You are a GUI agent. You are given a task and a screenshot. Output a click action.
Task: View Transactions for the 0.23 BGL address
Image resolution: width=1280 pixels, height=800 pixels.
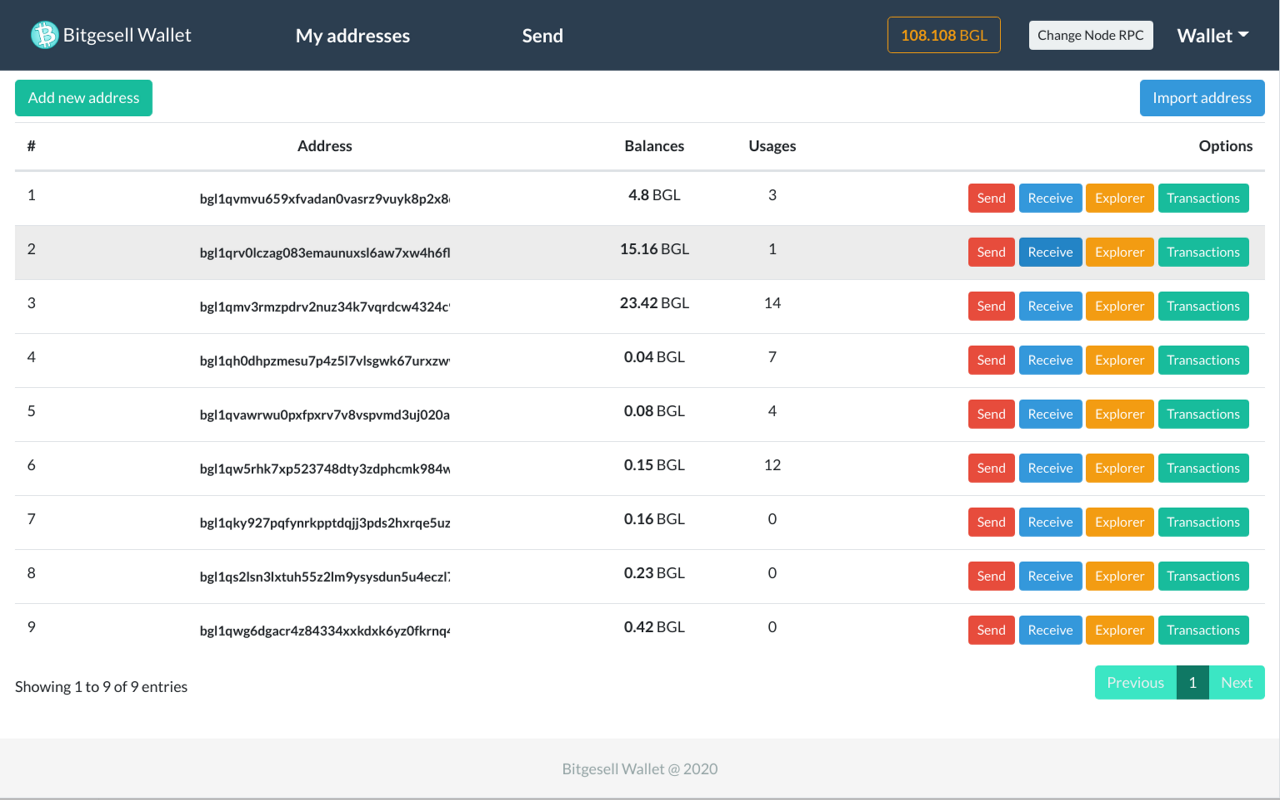pos(1203,576)
